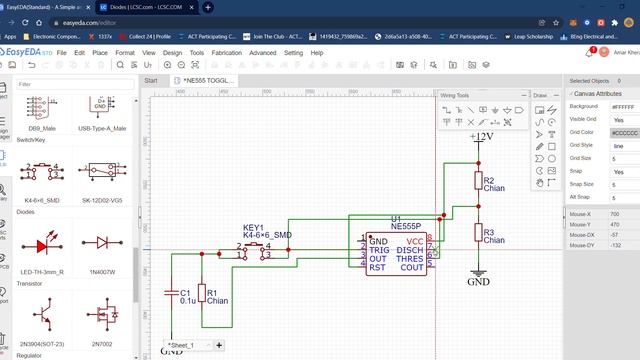Screen dimensions: 640x360
Task: Select the Net Port tool
Action: [x=519, y=110]
